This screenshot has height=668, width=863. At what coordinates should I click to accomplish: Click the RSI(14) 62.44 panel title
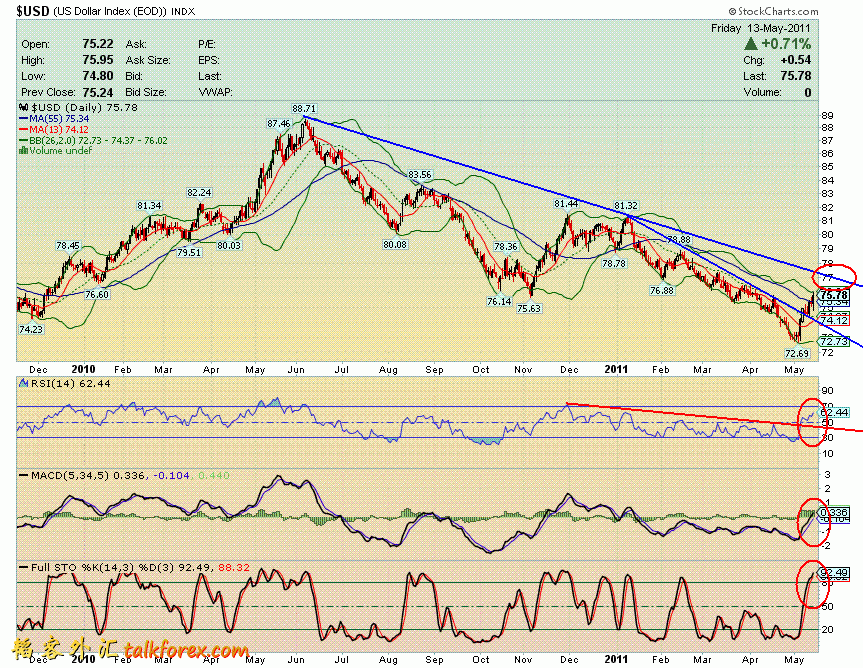coord(70,383)
